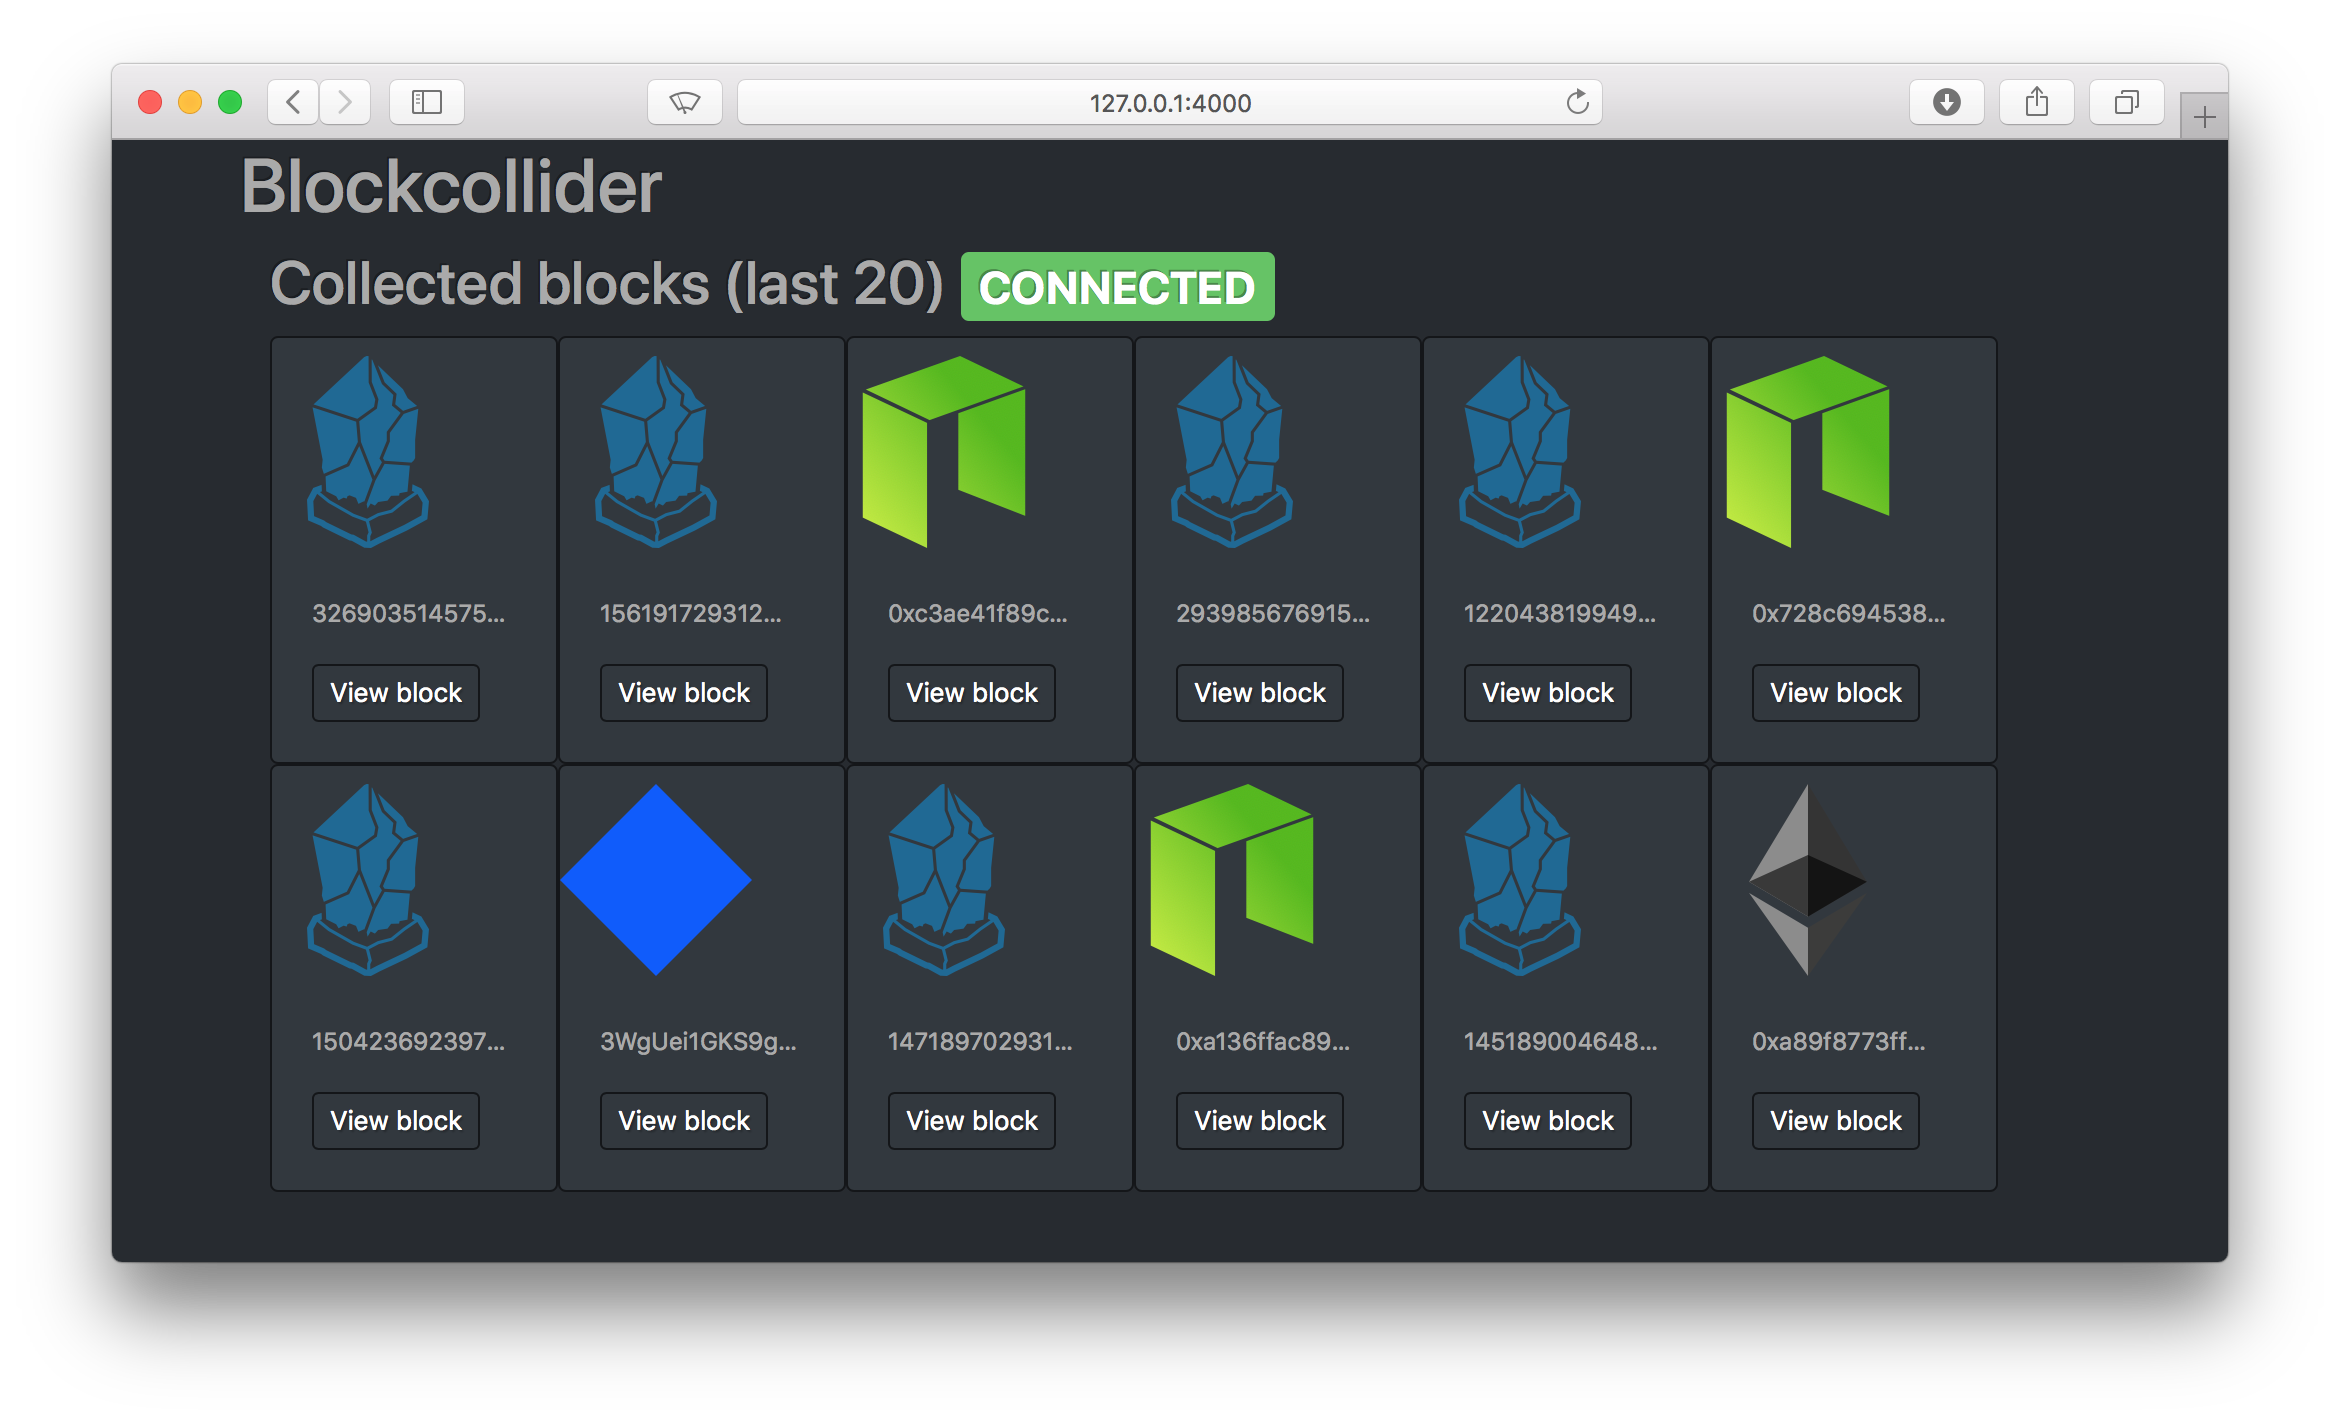This screenshot has height=1422, width=2340.
Task: View block 3WgUei1GKS9g
Action: [x=684, y=1121]
